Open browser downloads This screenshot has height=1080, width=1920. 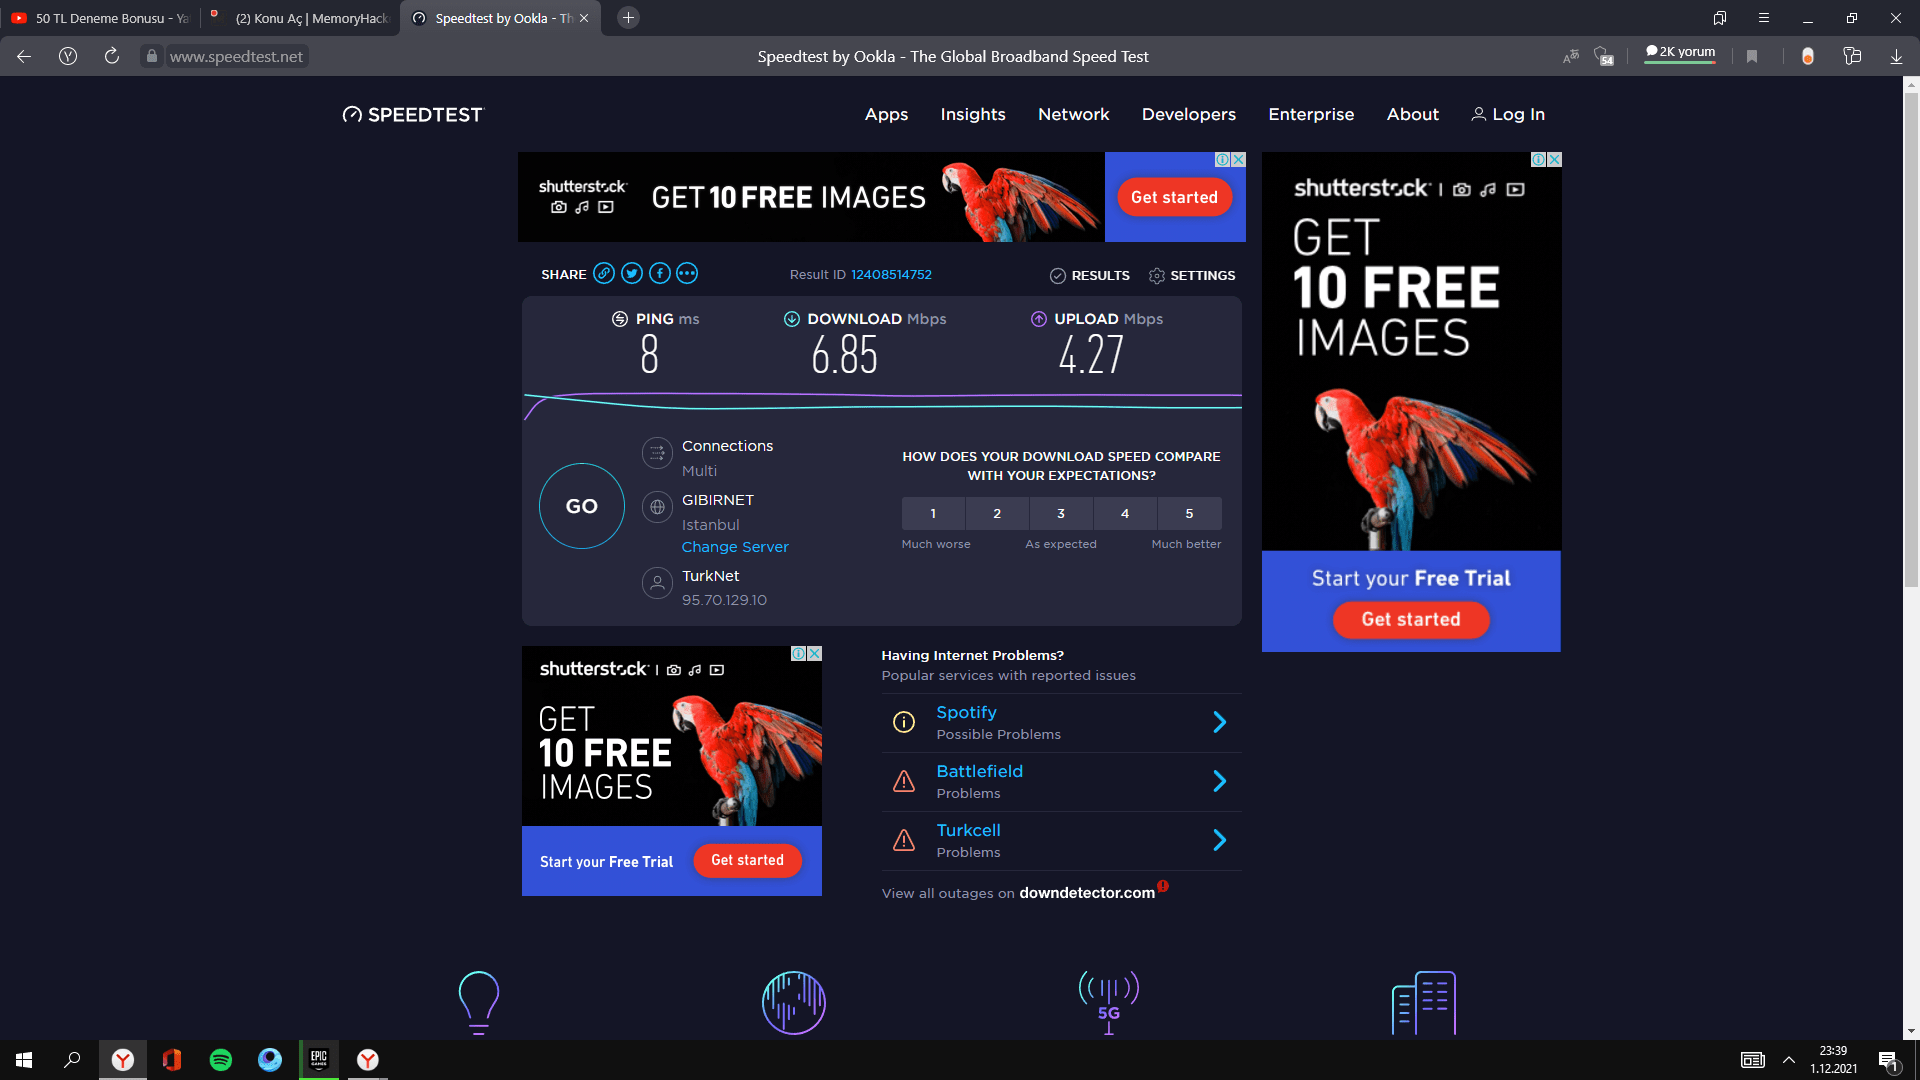click(1896, 57)
